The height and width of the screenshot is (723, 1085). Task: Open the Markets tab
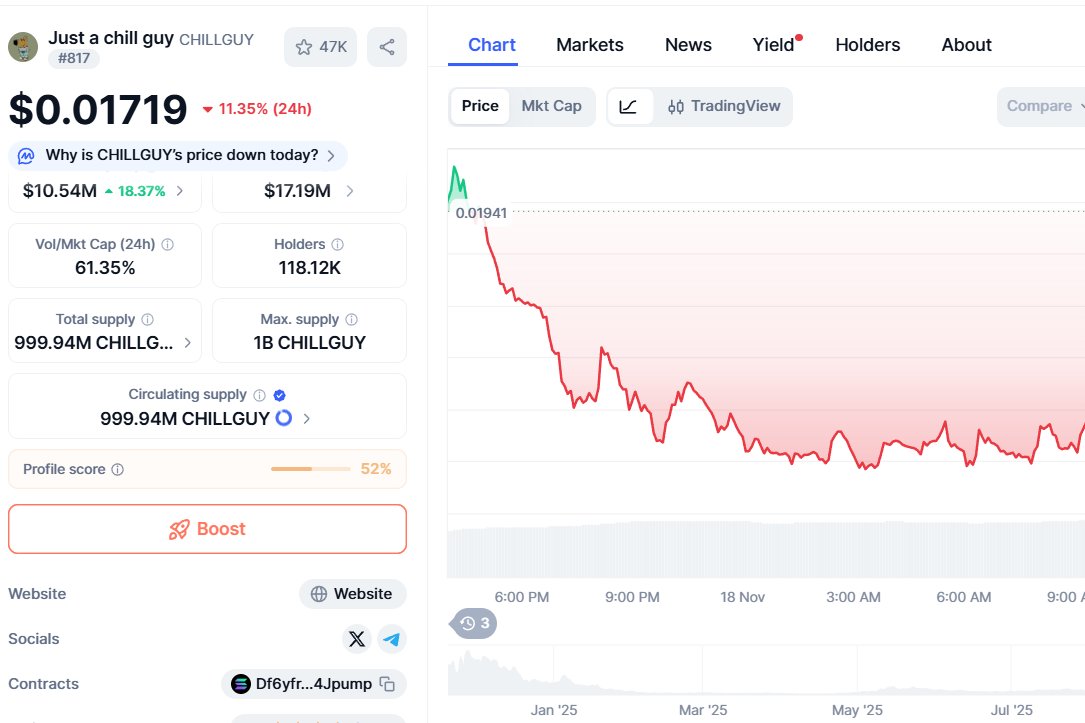tap(589, 45)
